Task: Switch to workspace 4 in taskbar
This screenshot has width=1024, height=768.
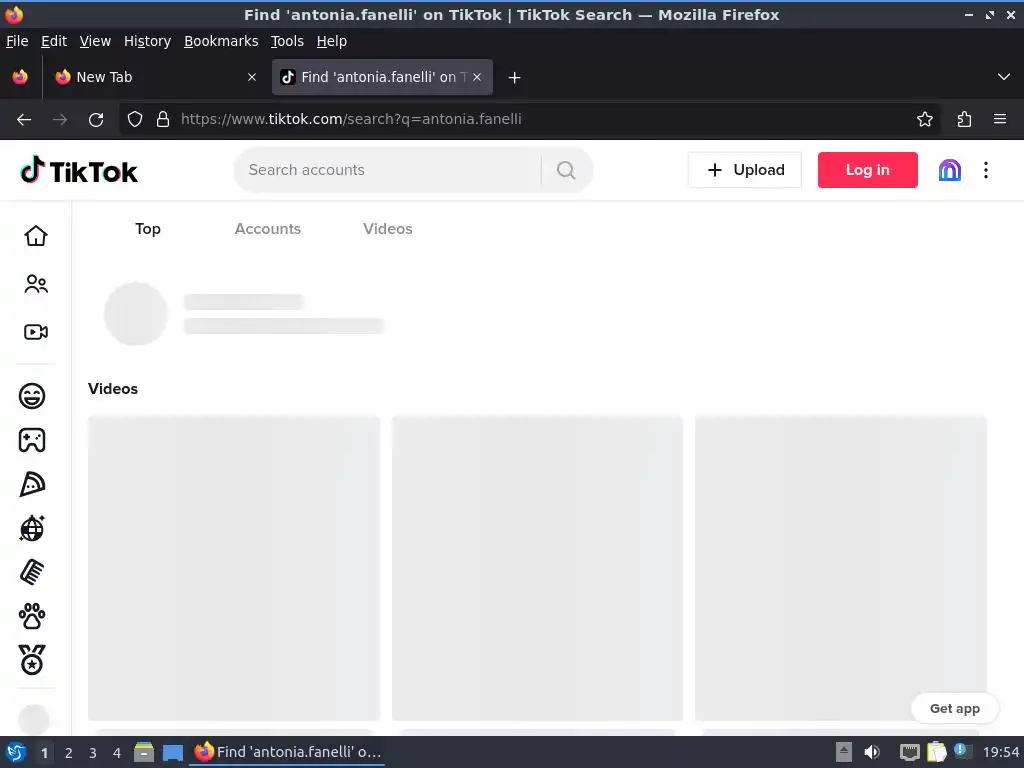Action: (x=117, y=753)
